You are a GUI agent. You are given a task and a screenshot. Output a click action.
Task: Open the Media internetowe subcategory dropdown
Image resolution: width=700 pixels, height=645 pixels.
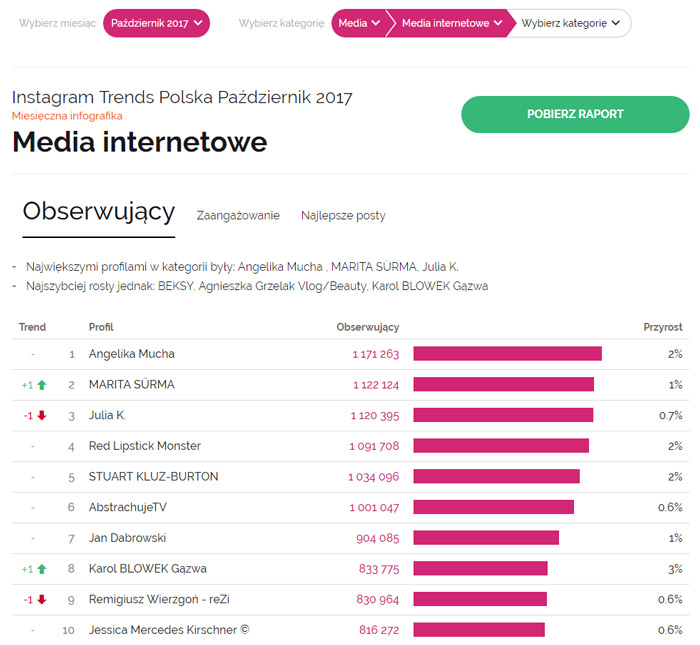[x=452, y=23]
